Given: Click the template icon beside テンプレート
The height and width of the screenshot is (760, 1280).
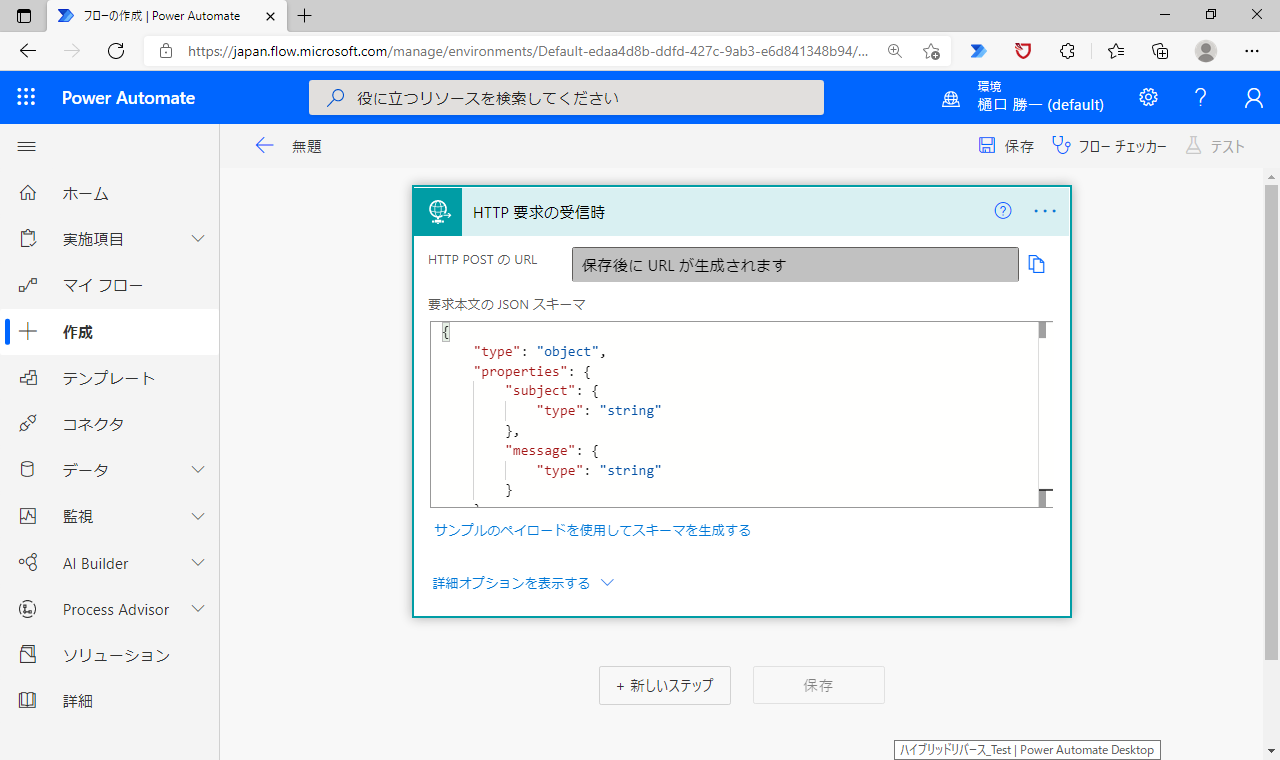Looking at the screenshot, I should [28, 378].
